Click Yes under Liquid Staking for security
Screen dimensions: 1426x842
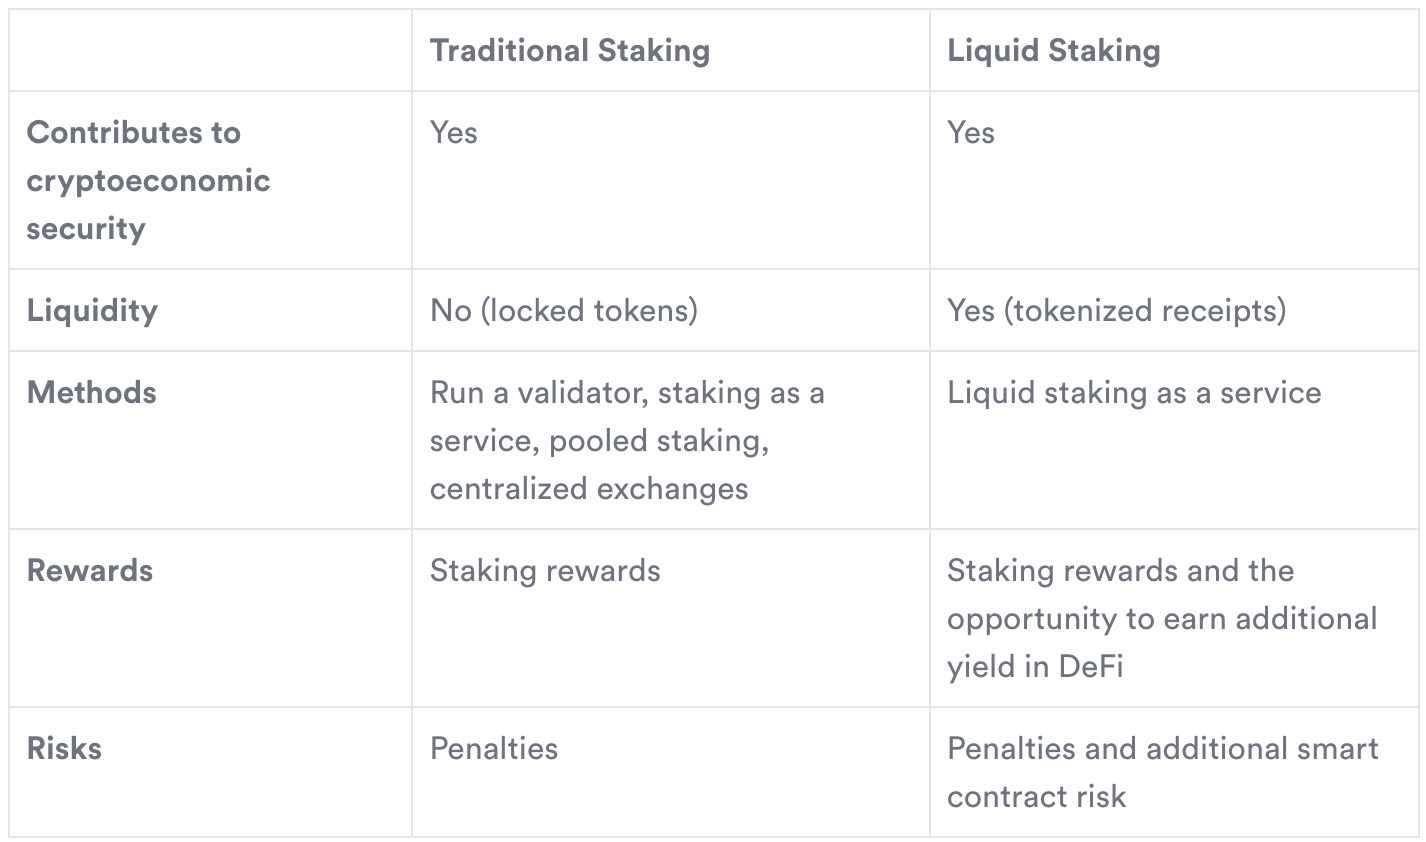click(x=970, y=133)
